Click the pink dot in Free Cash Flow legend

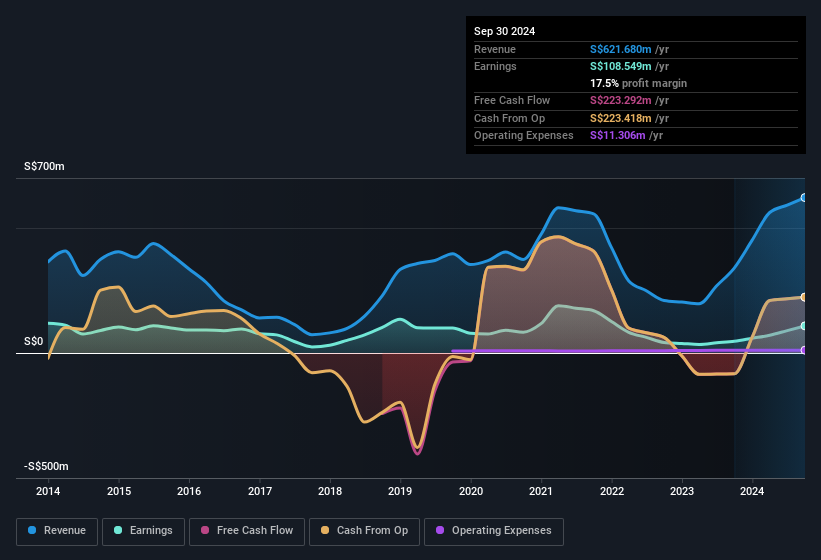205,531
